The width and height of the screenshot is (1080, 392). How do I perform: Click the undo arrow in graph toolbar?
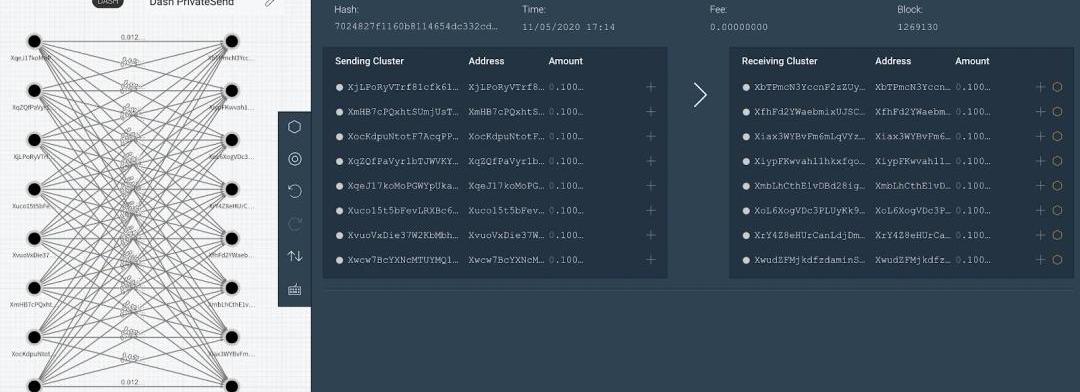coord(295,191)
